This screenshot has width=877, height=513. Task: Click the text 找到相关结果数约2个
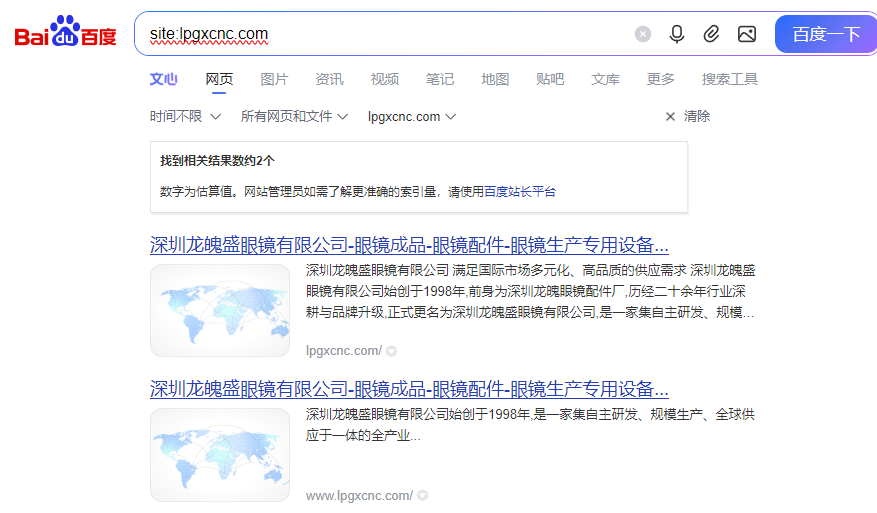(x=217, y=161)
